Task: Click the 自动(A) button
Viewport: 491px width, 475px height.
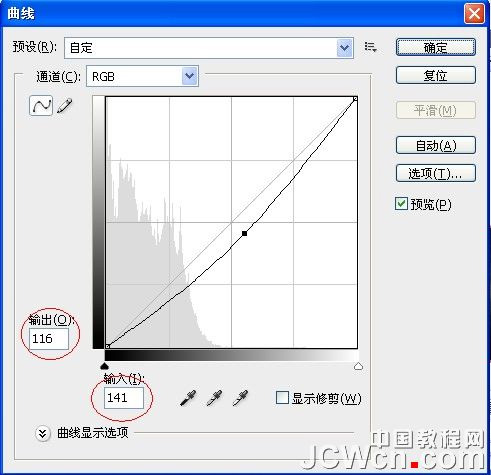Action: [436, 145]
